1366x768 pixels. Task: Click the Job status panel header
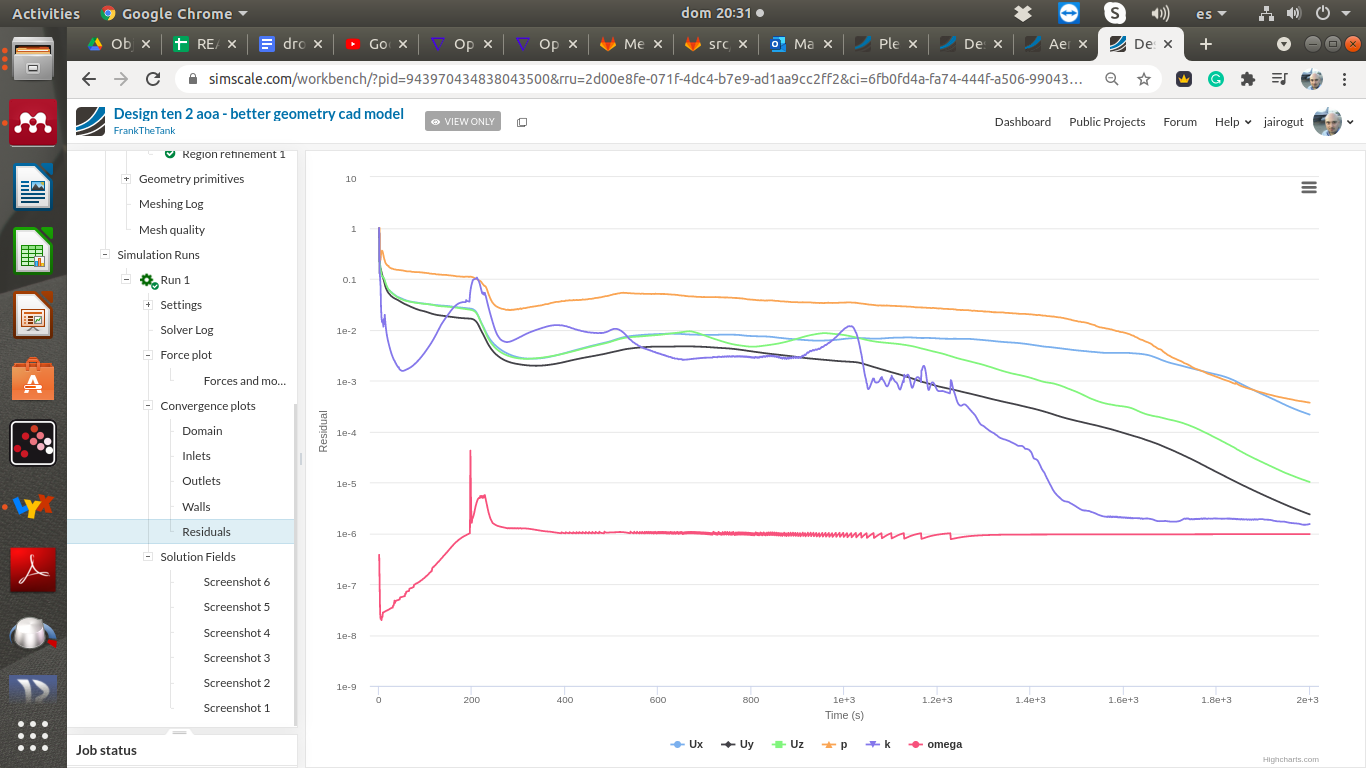point(182,751)
